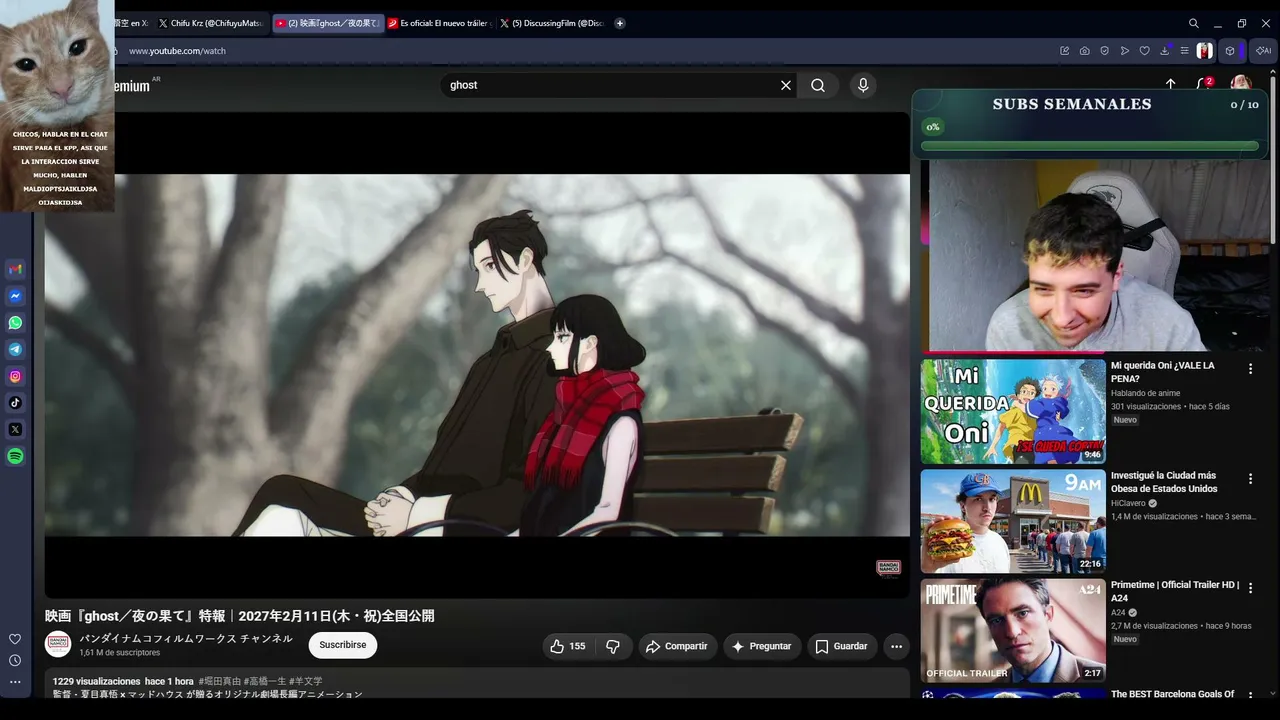
Task: Open bookmarks heart in sidebar bottom
Action: click(15, 639)
